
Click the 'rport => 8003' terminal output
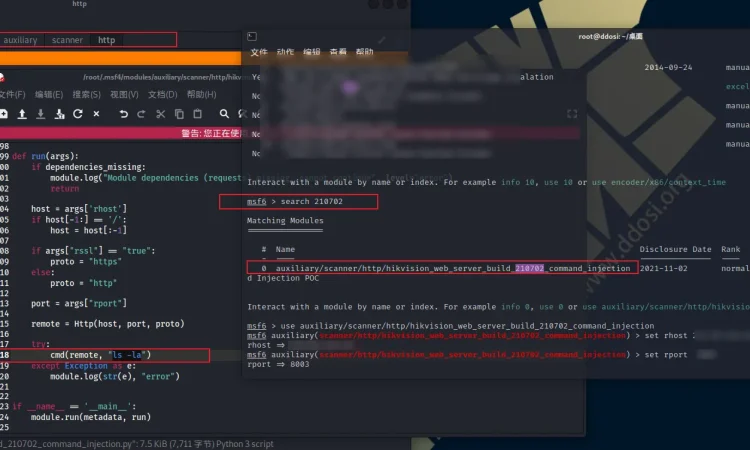pyautogui.click(x=278, y=364)
